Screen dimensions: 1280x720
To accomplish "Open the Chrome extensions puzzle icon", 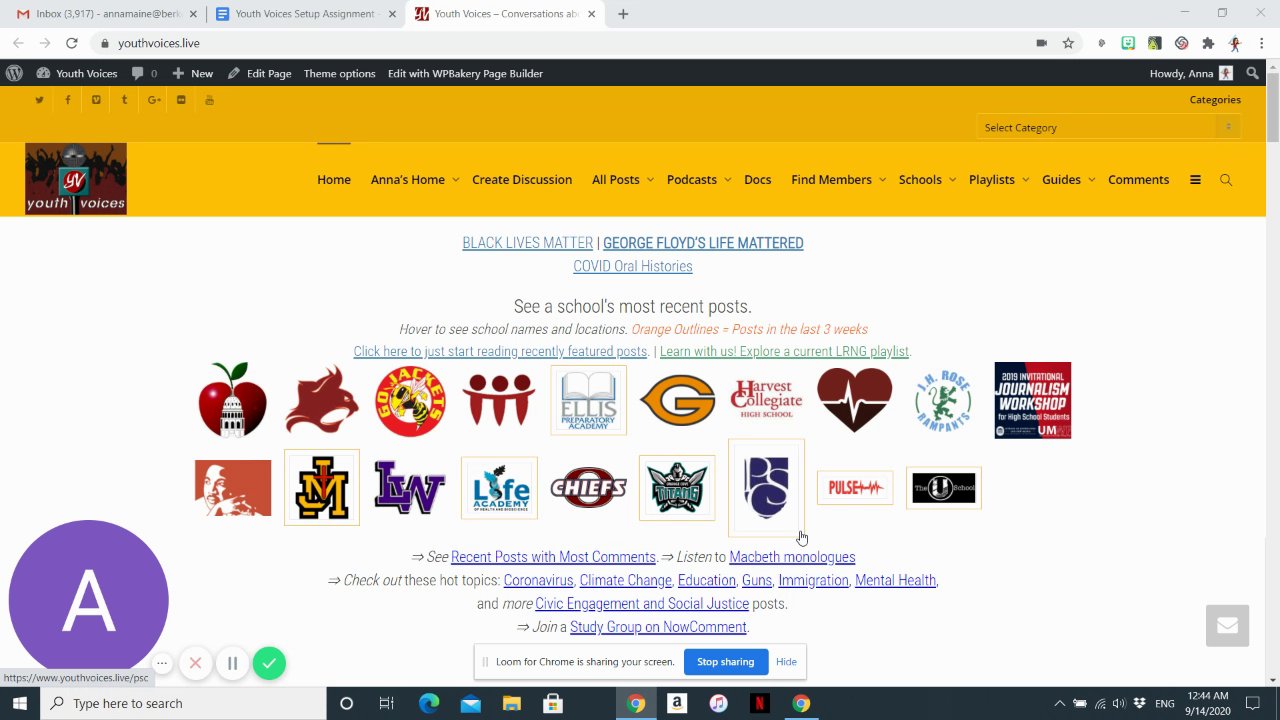I will (x=1208, y=43).
